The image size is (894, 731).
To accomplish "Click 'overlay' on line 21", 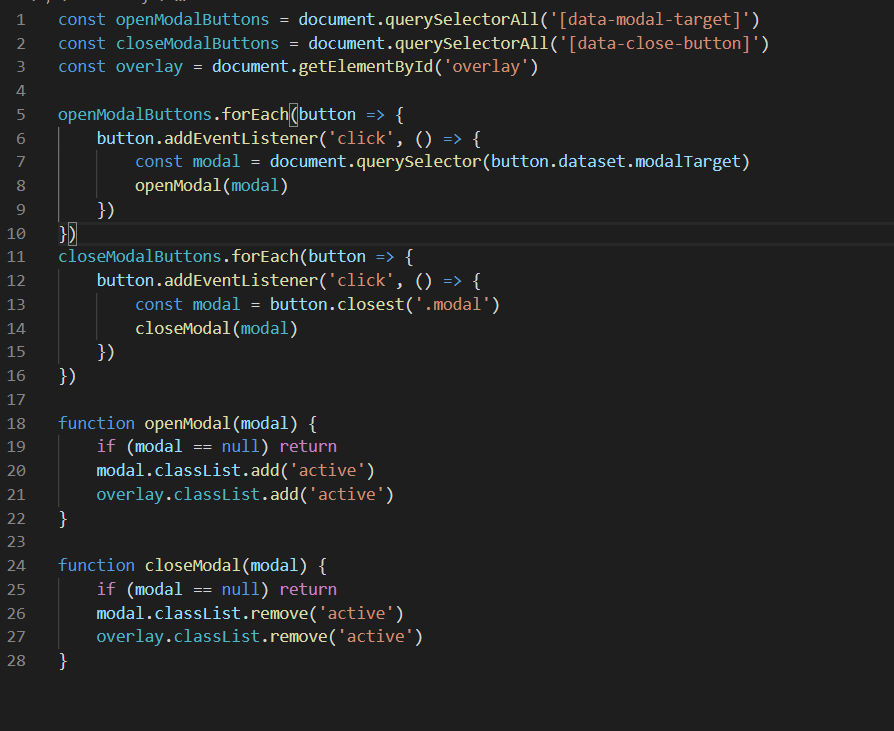I will (130, 495).
